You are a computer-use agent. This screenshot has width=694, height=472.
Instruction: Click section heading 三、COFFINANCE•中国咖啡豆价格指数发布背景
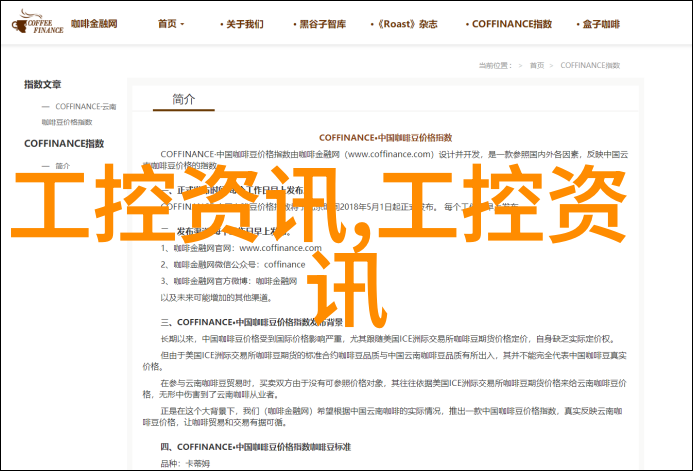(252, 322)
